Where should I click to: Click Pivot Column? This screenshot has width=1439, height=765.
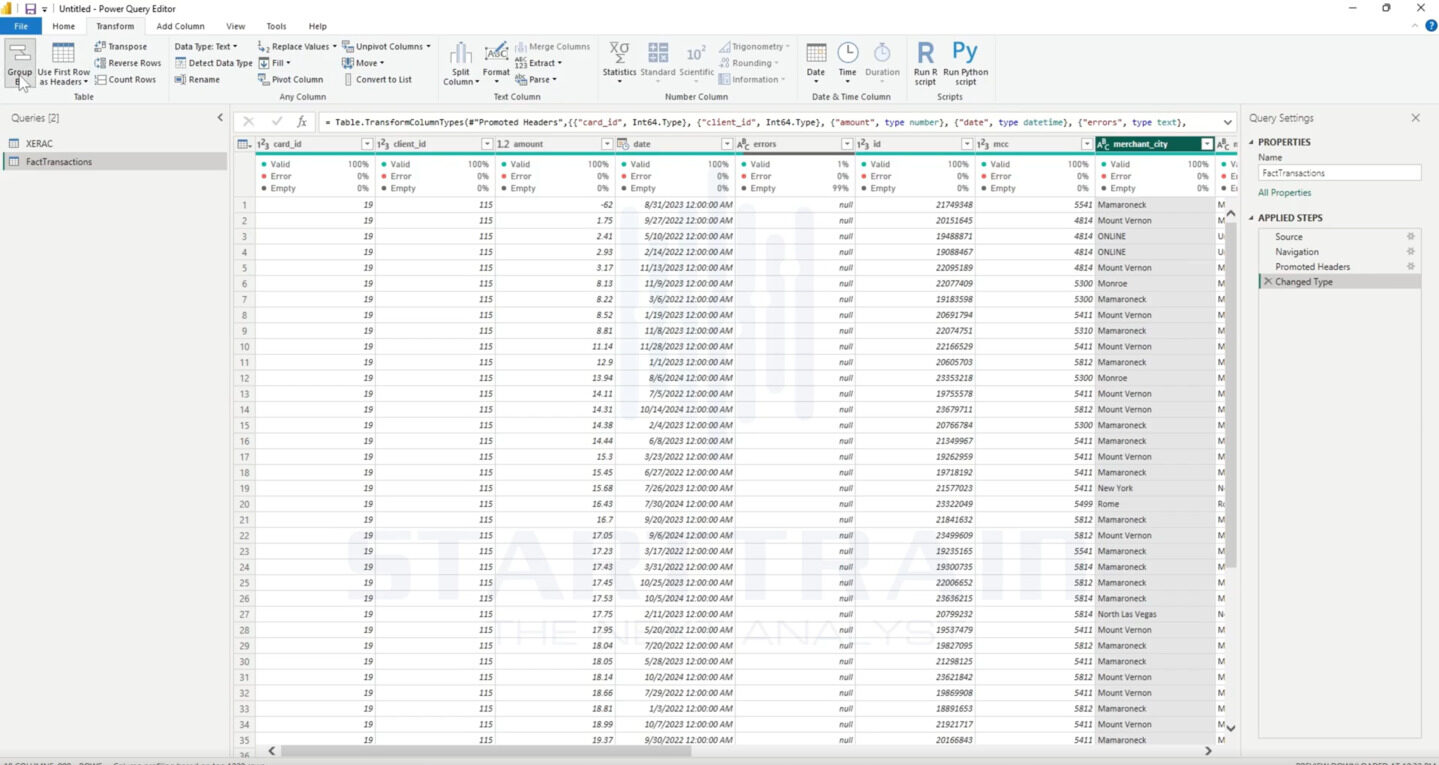point(290,79)
